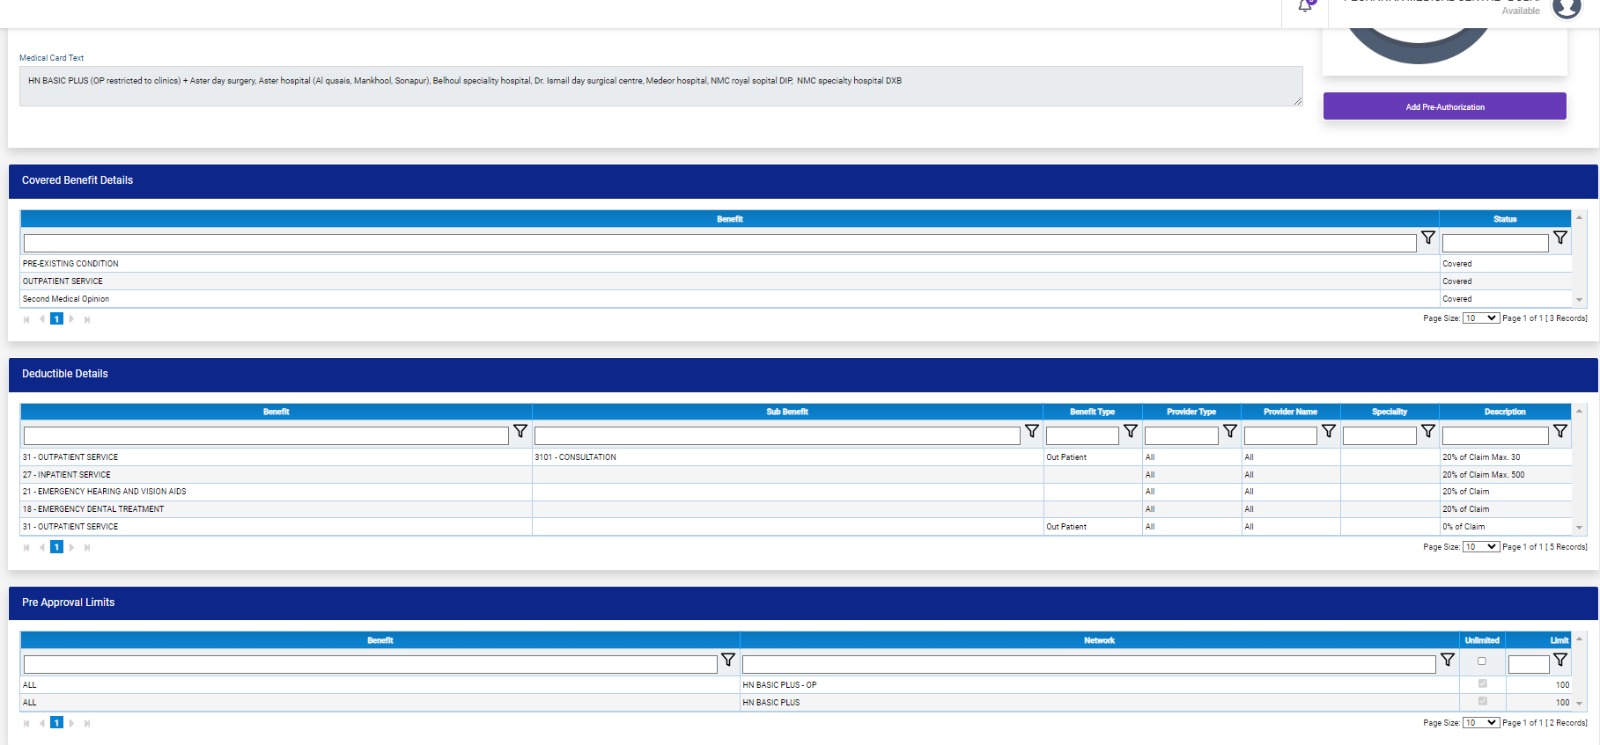1600x745 pixels.
Task: Select the Second Medical Opinion row
Action: [796, 299]
